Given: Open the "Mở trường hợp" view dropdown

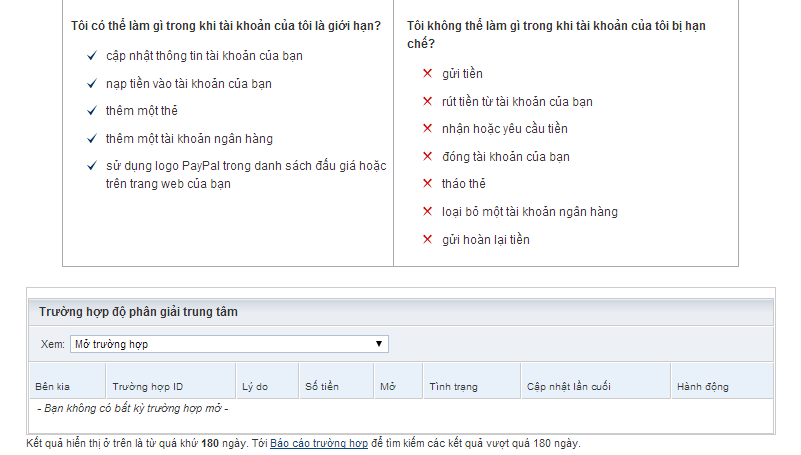Looking at the screenshot, I should [x=229, y=344].
